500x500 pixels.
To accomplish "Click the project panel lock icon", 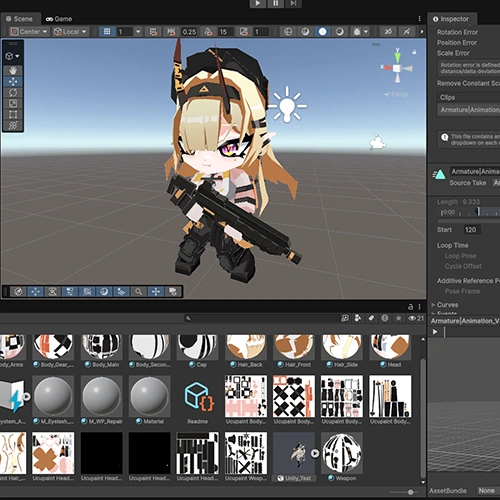I will click(x=411, y=307).
